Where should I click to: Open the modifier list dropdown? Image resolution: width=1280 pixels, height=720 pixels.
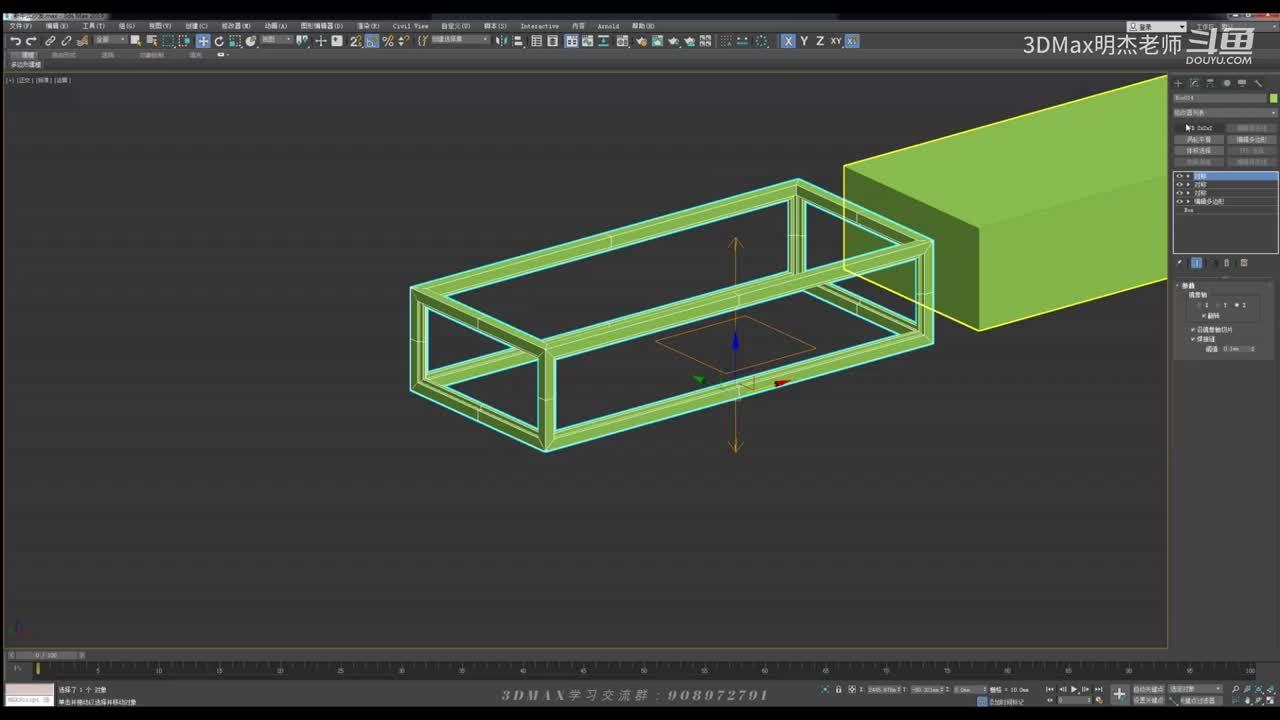pos(1224,113)
